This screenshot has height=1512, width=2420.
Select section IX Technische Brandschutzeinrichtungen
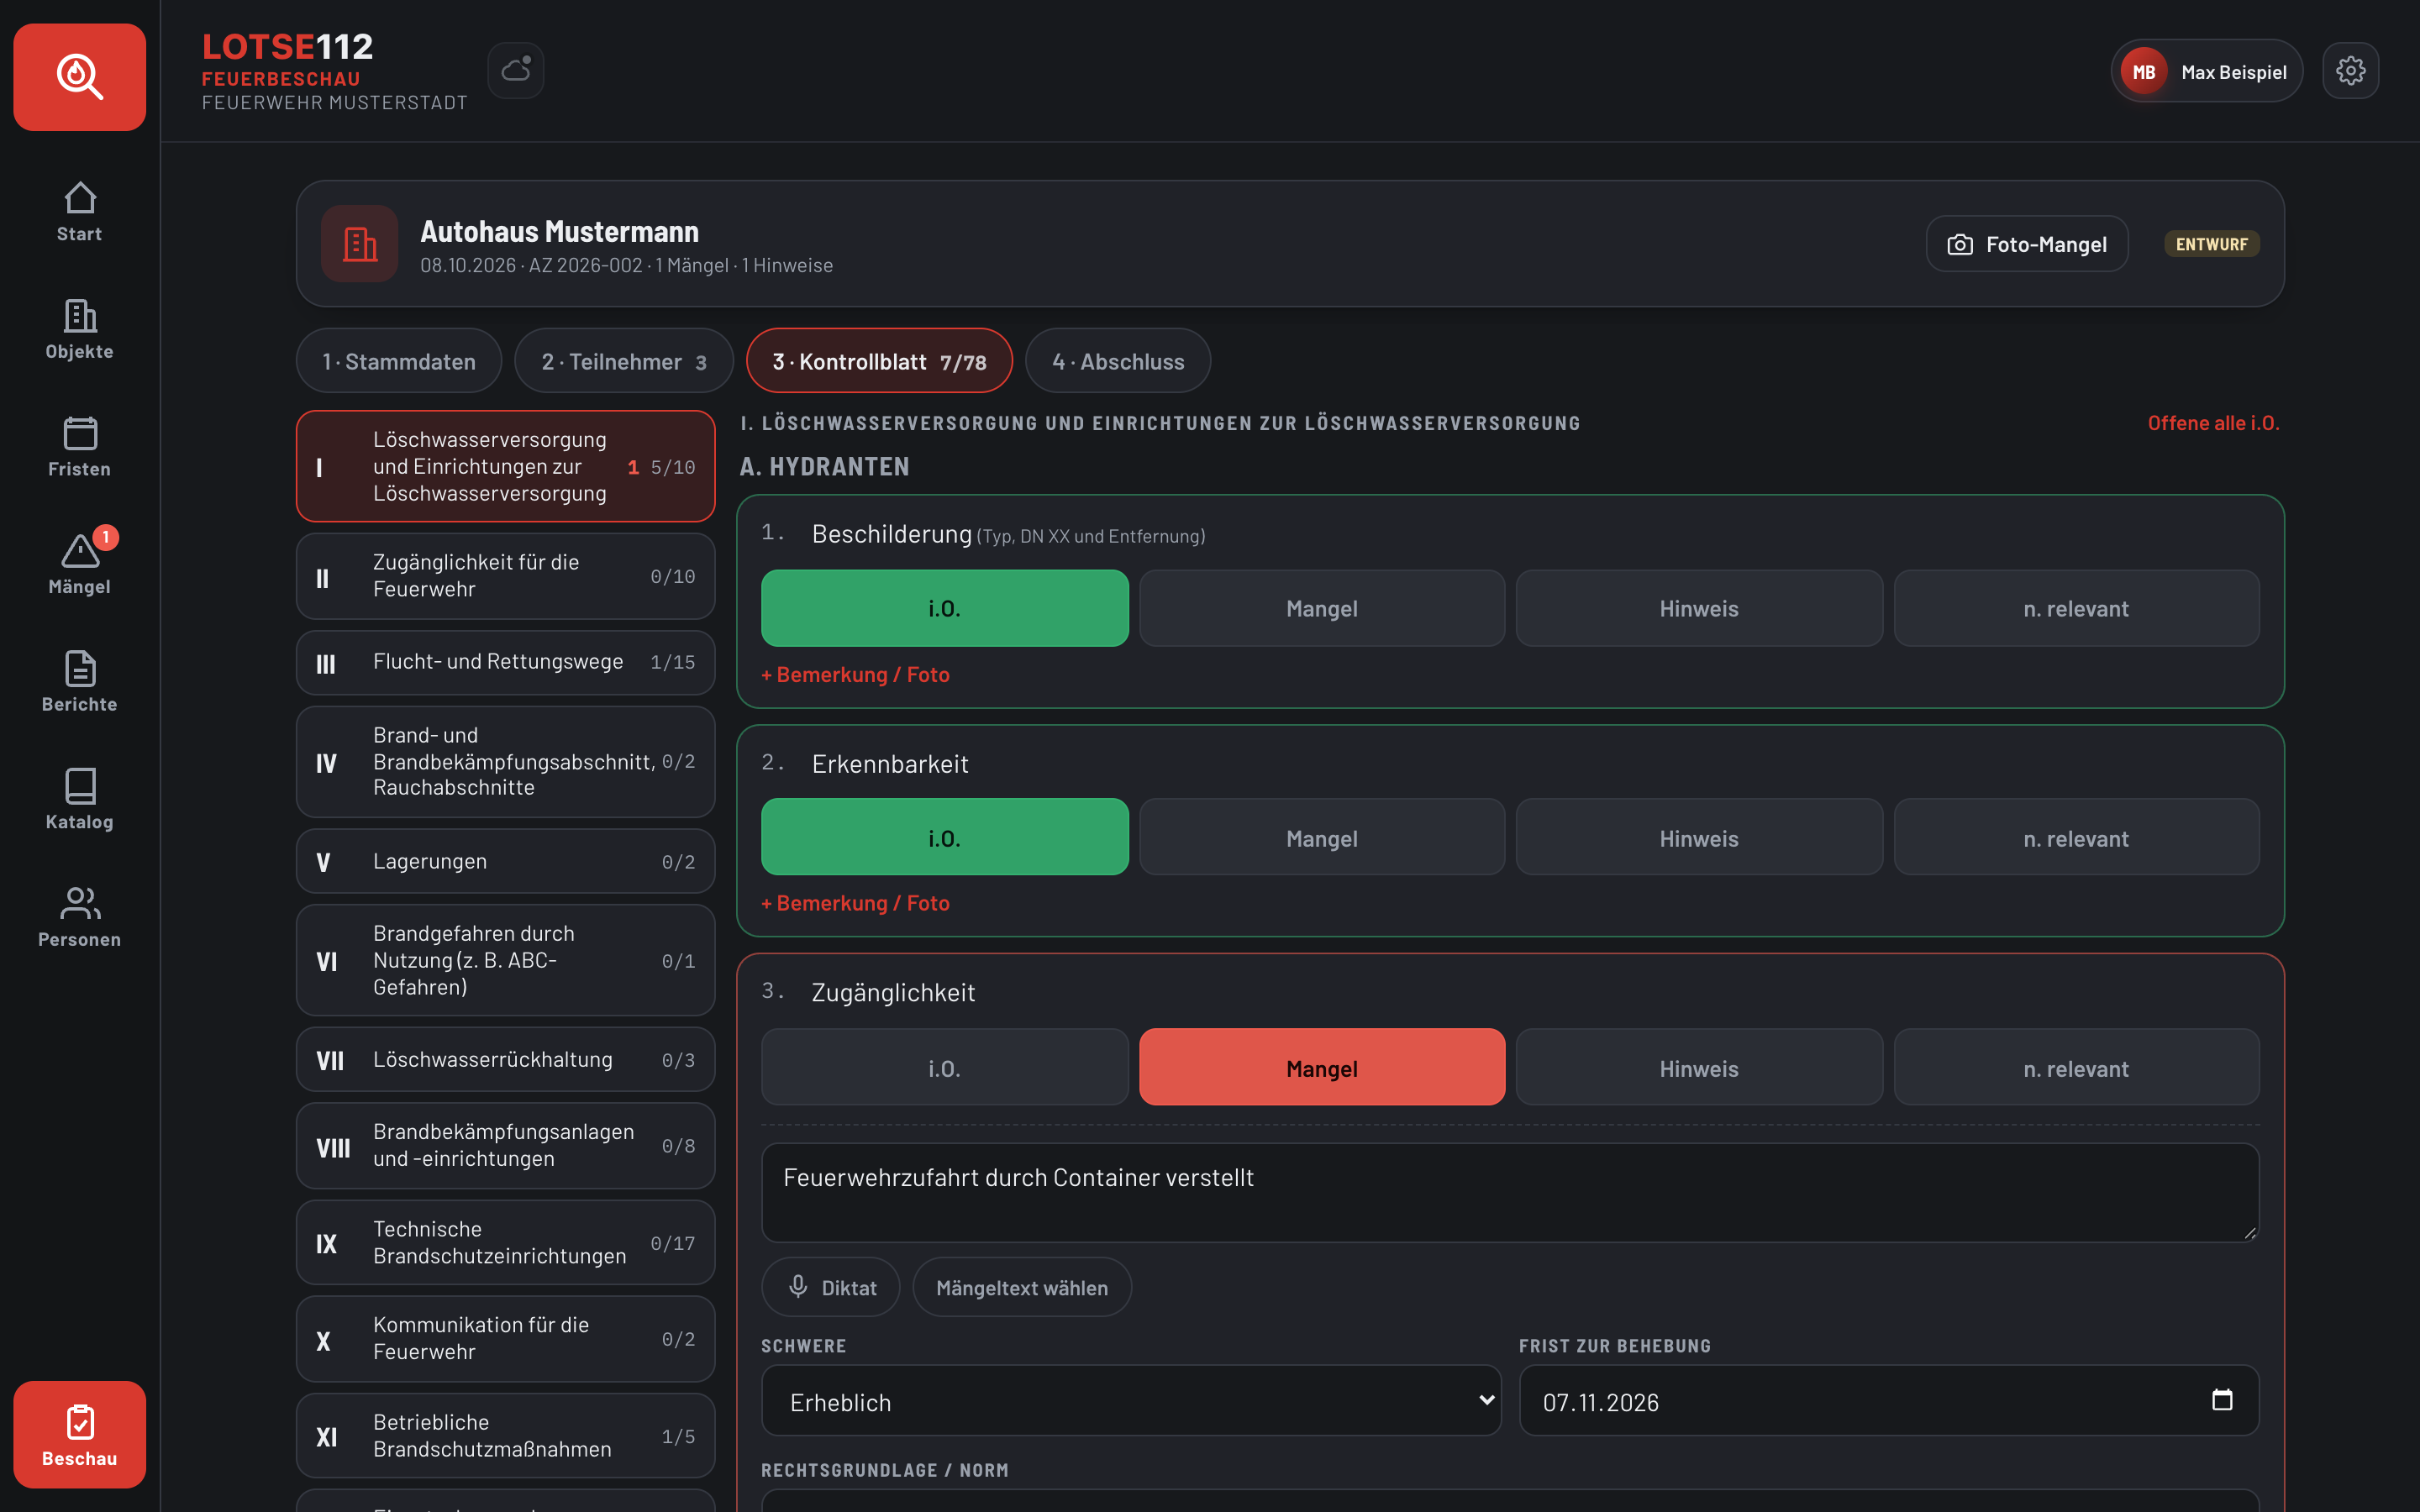click(x=505, y=1243)
